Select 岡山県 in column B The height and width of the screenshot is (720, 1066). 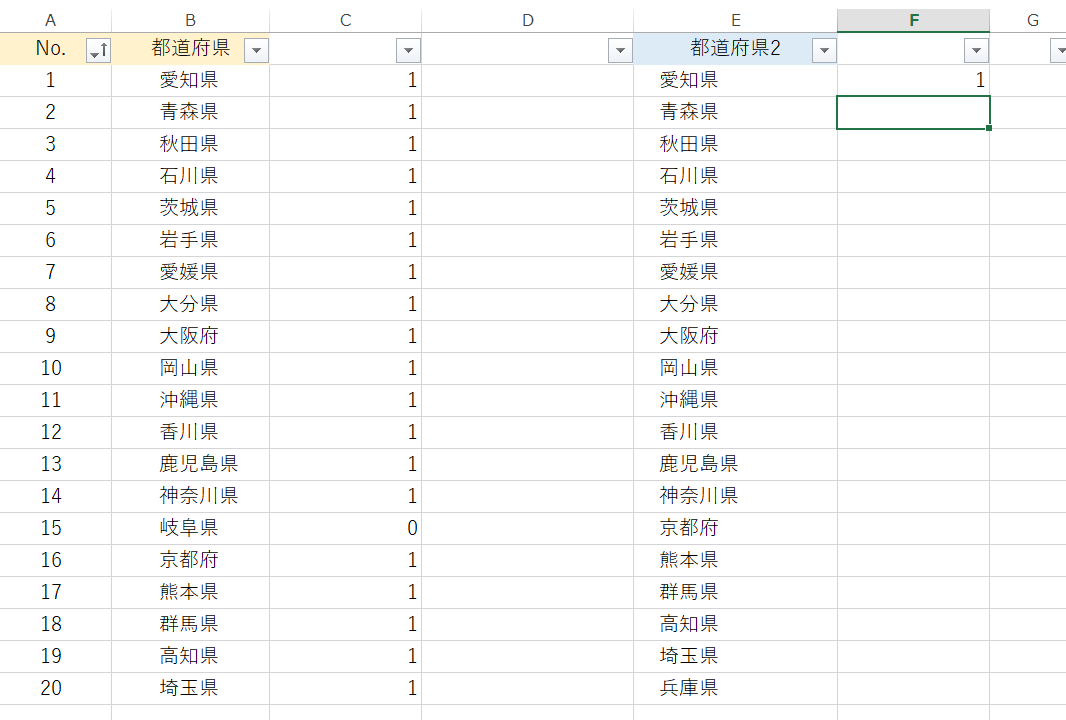[x=190, y=368]
